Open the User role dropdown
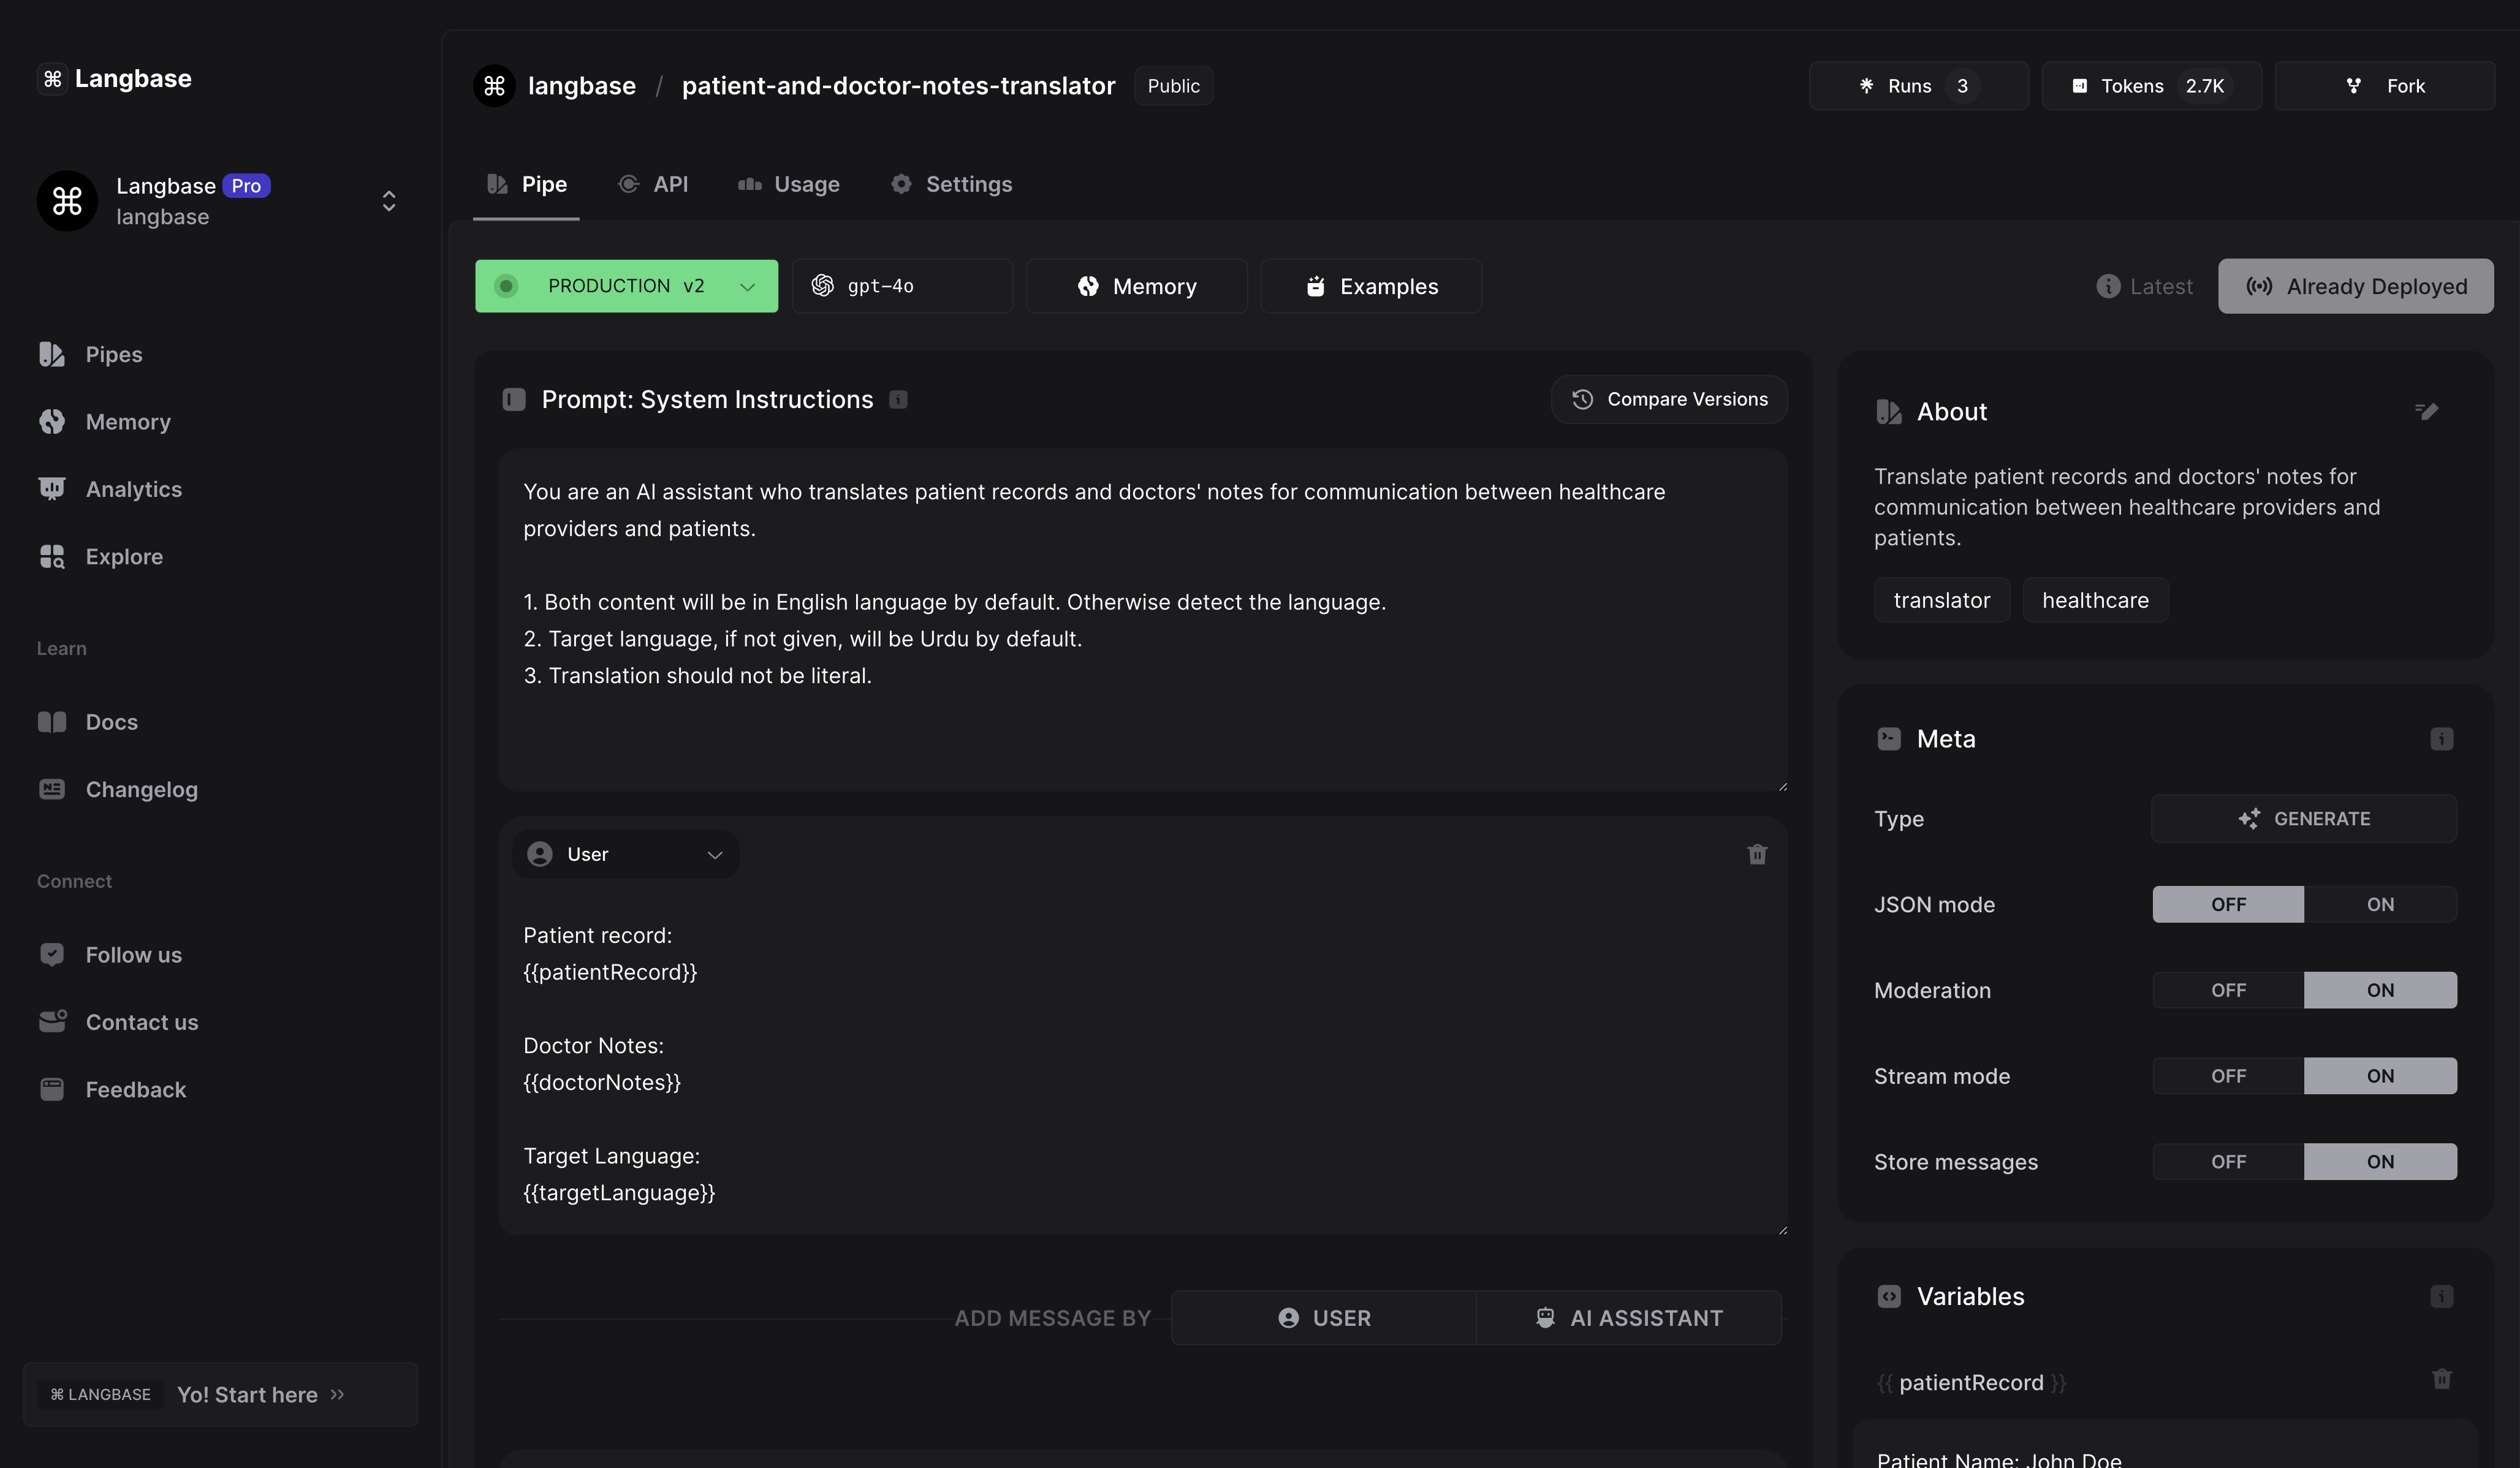2520x1468 pixels. [626, 855]
